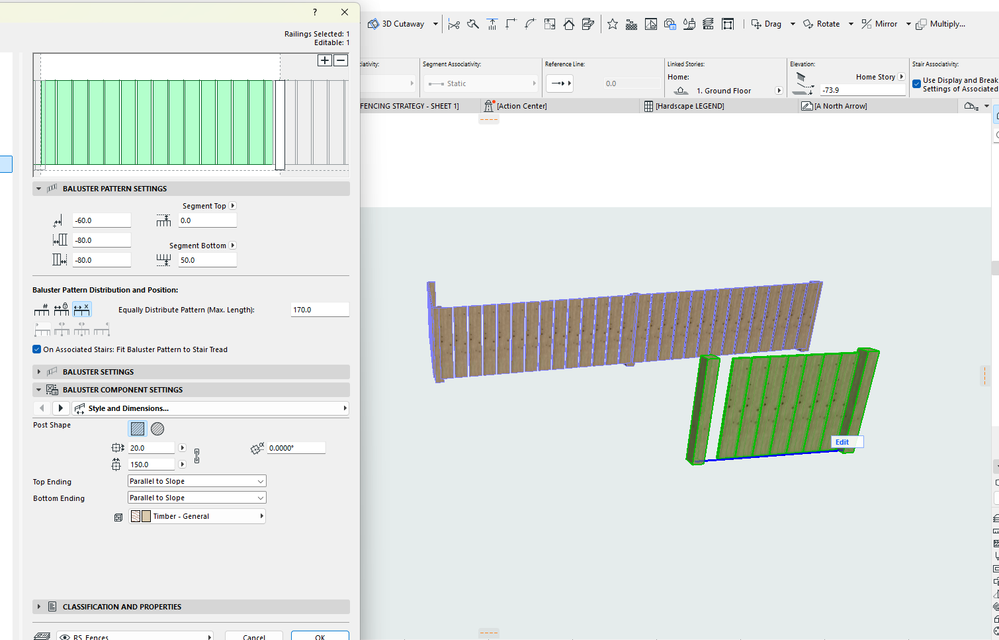Toggle the eye icon beside RS_Fences layer
This screenshot has width=999, height=640.
pyautogui.click(x=64, y=636)
